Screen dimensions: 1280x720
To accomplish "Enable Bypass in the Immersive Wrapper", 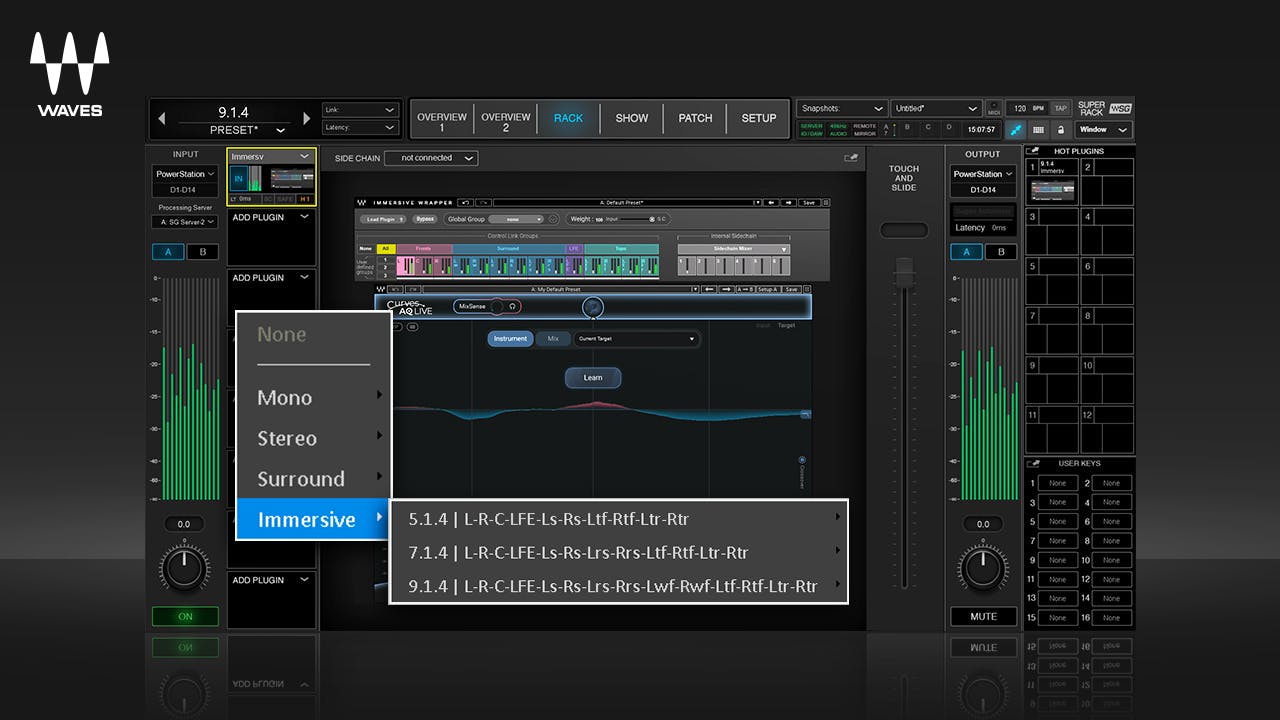I will click(x=424, y=218).
